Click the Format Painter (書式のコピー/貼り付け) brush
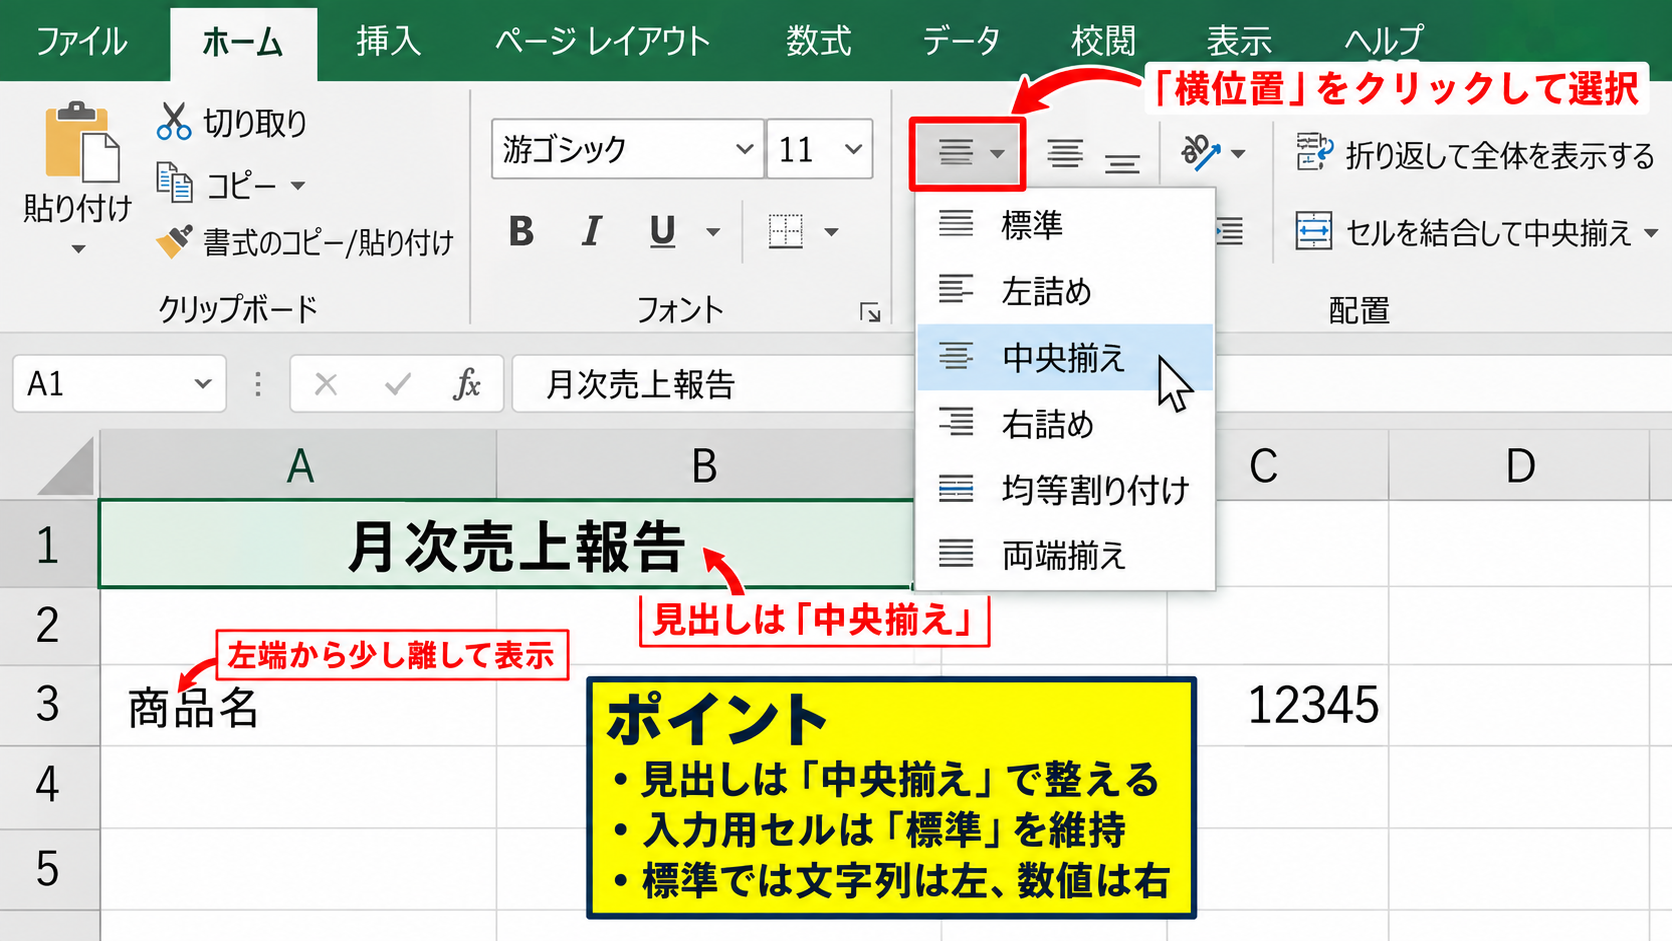1672x941 pixels. point(174,241)
